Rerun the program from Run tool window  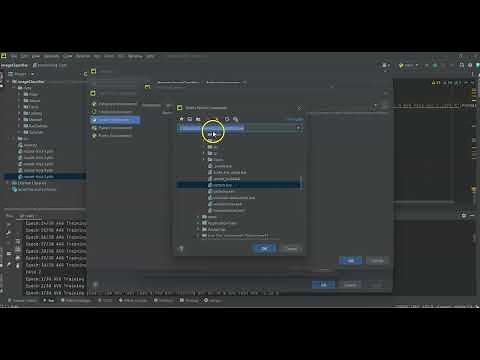(x=9, y=225)
